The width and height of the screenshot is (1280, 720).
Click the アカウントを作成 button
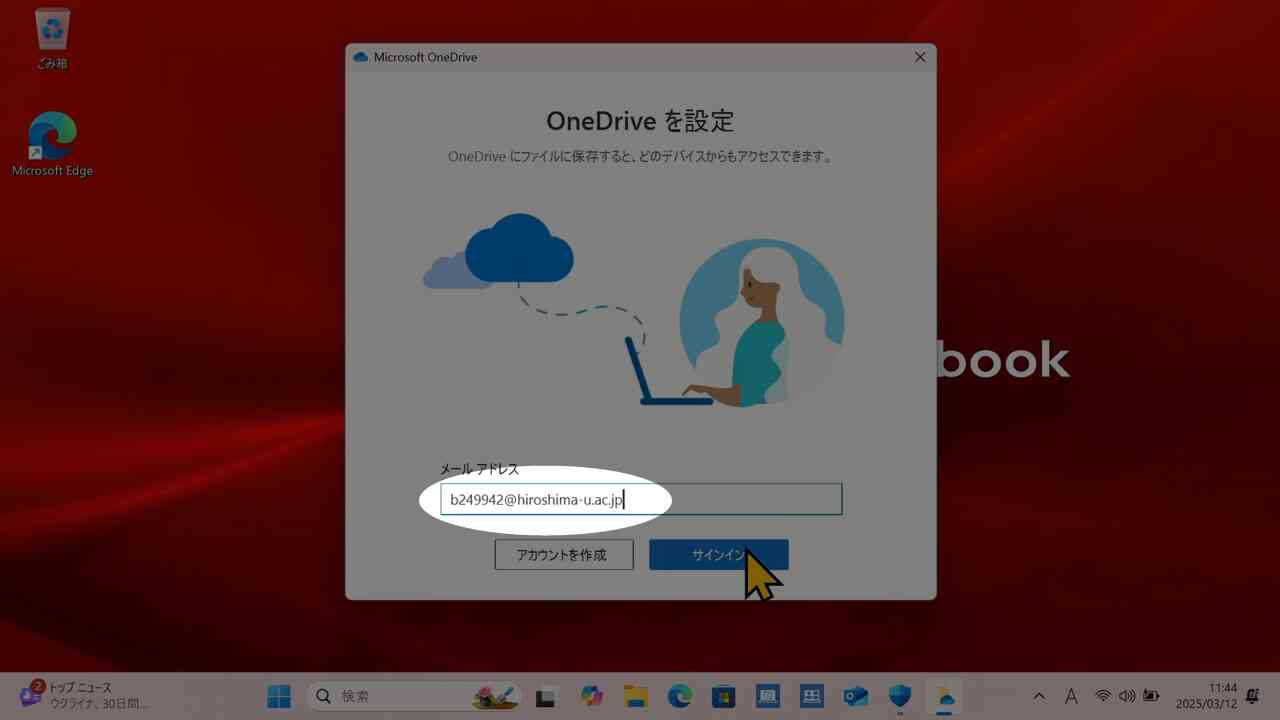pos(563,555)
